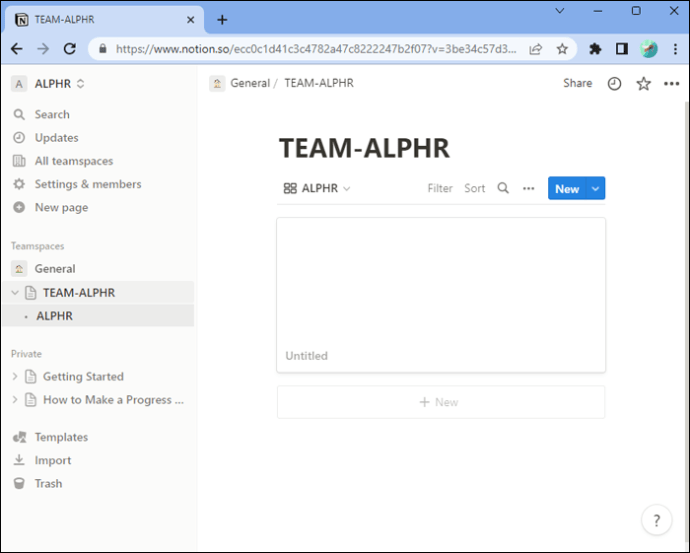Click Share button

coord(577,83)
